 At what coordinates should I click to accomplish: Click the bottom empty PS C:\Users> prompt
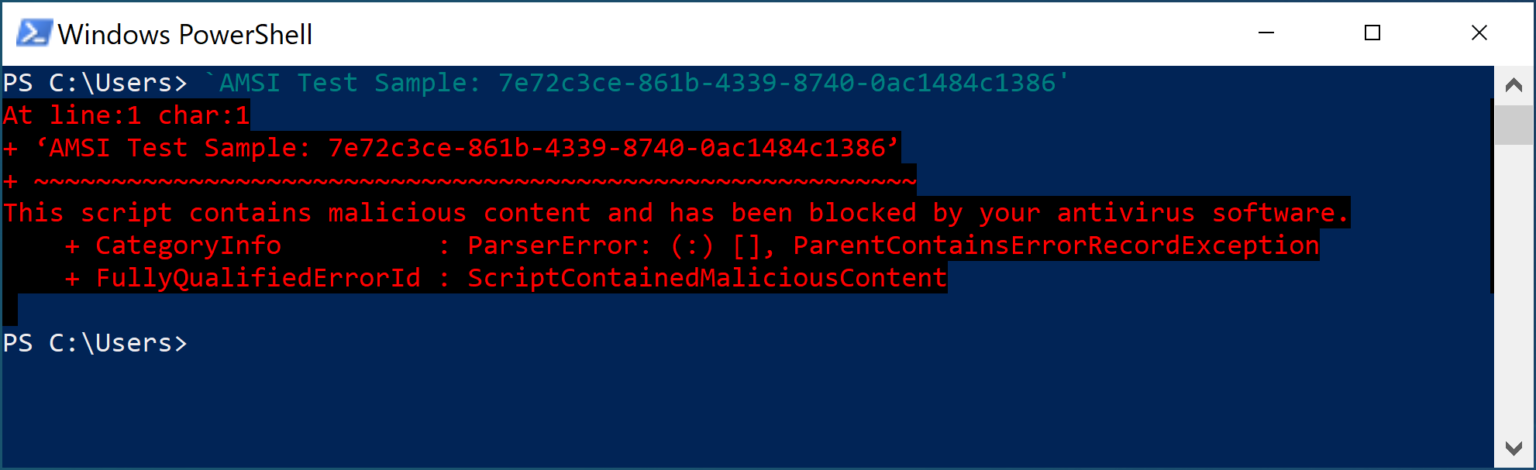click(x=94, y=343)
